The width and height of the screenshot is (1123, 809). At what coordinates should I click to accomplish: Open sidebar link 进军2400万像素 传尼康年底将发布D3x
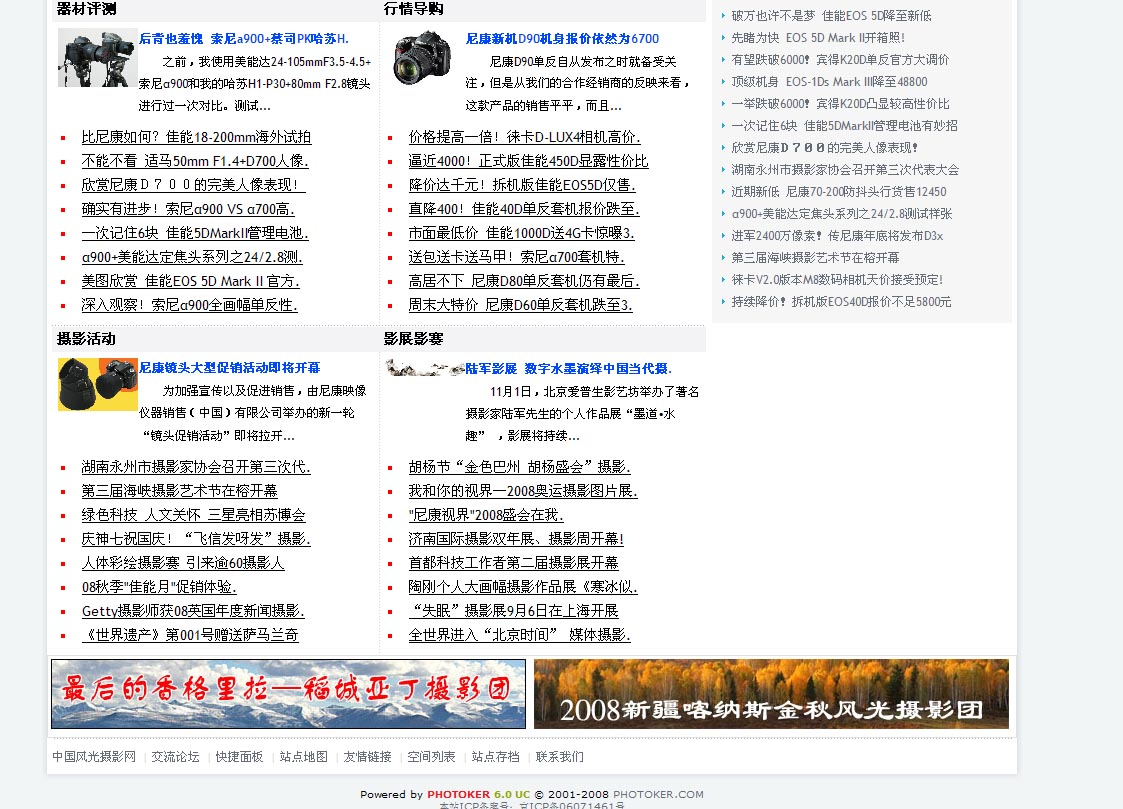(x=837, y=236)
